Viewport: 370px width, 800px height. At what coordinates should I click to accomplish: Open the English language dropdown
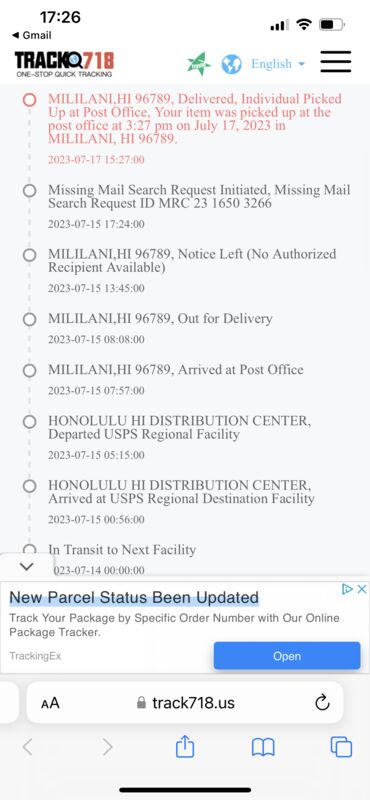[278, 64]
